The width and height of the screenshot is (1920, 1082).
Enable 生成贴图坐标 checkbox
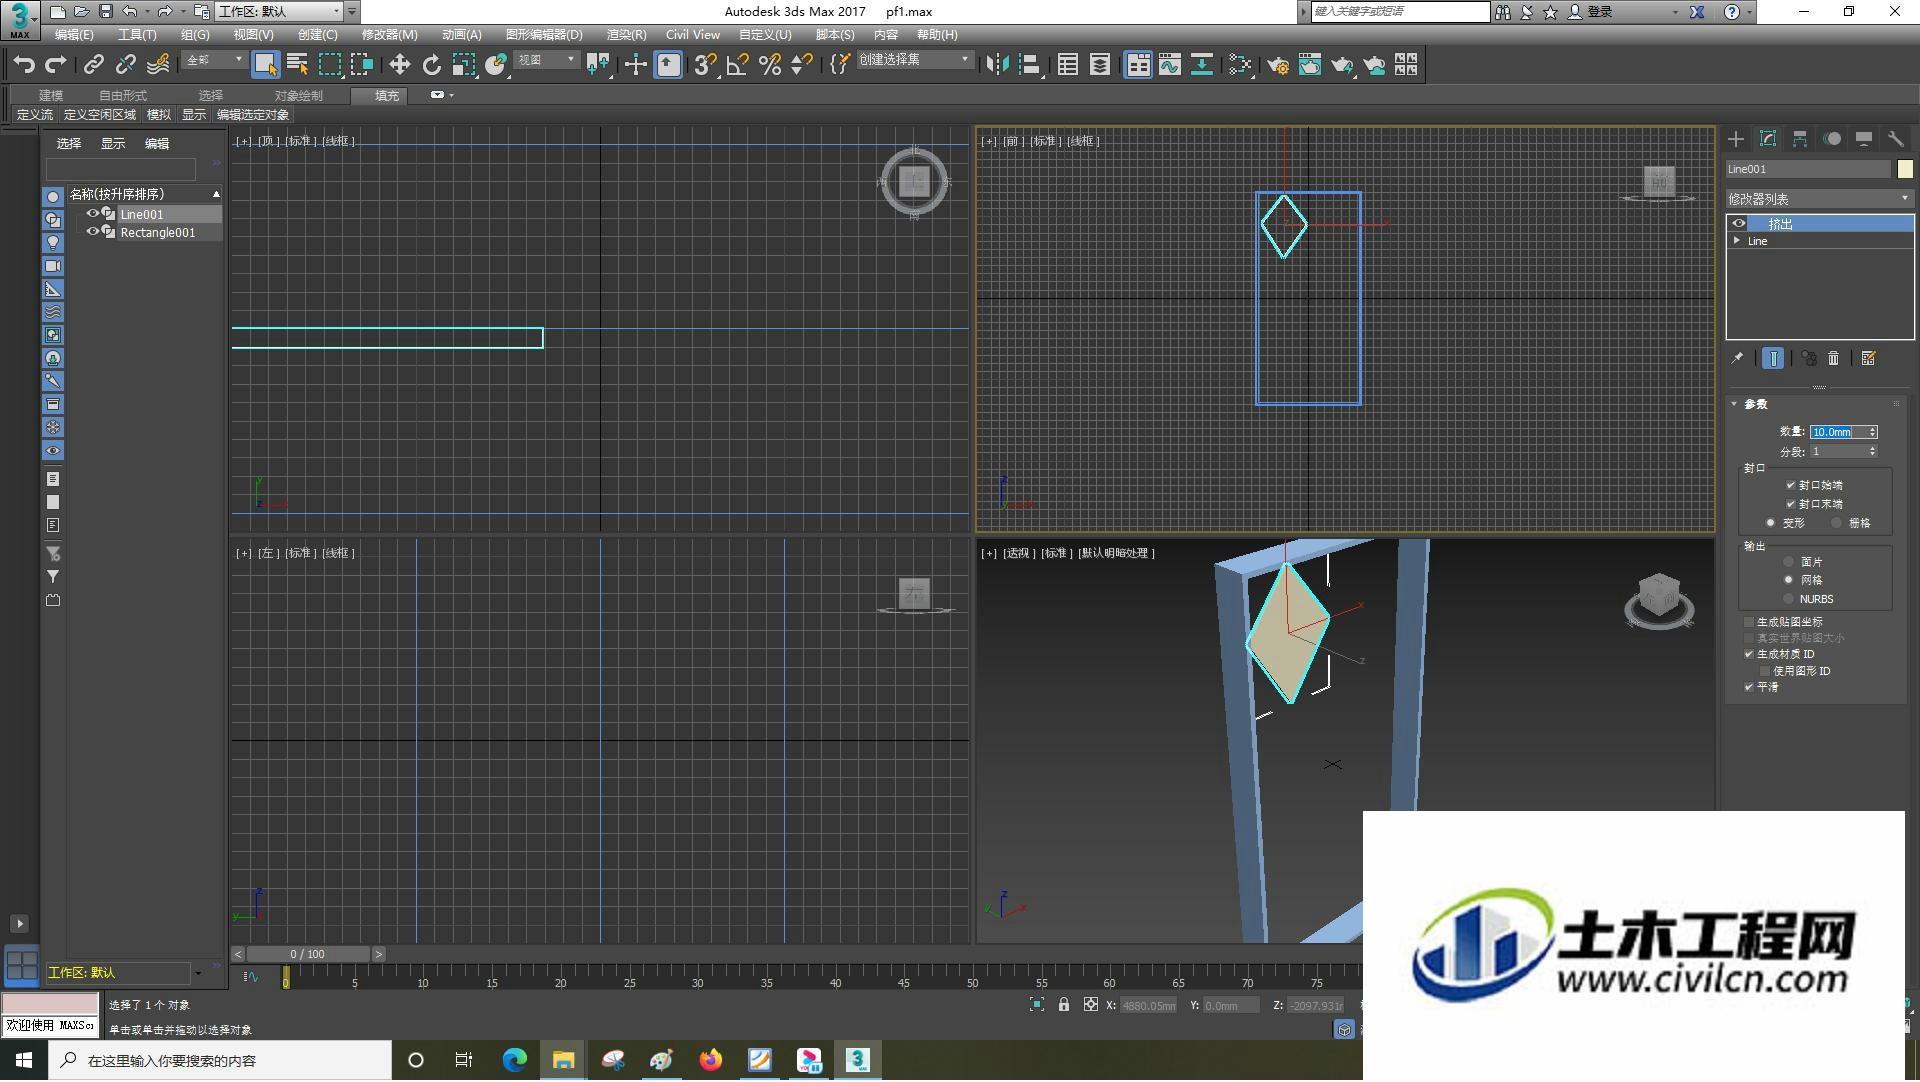[1749, 622]
